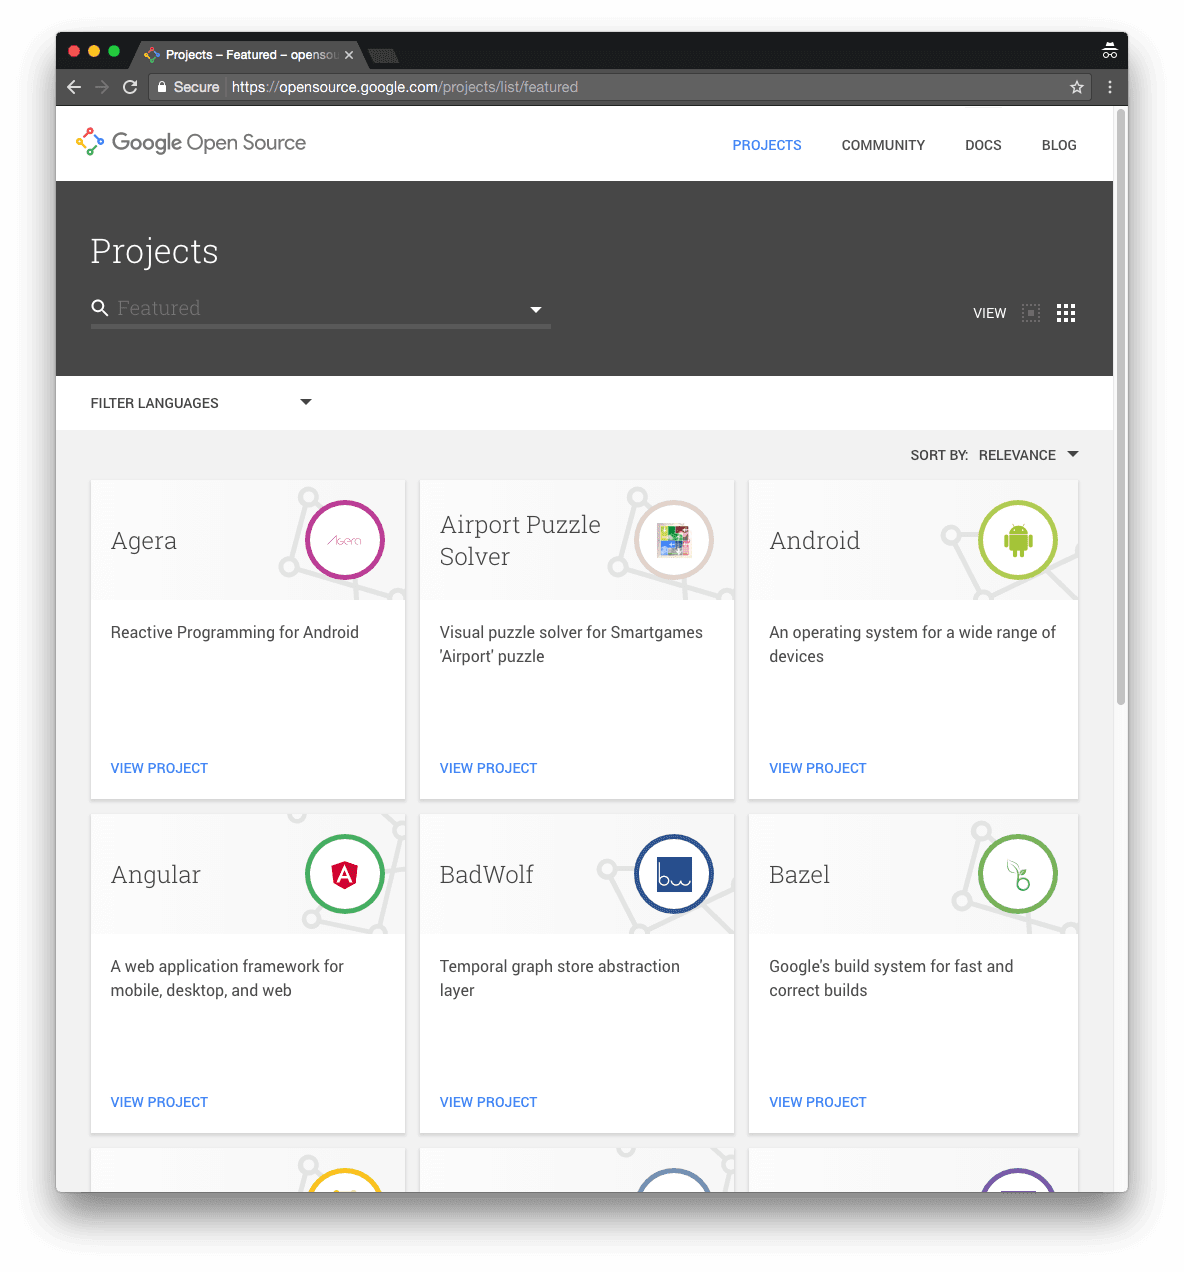The image size is (1184, 1272).
Task: Click the Bazel card title
Action: [x=799, y=875]
